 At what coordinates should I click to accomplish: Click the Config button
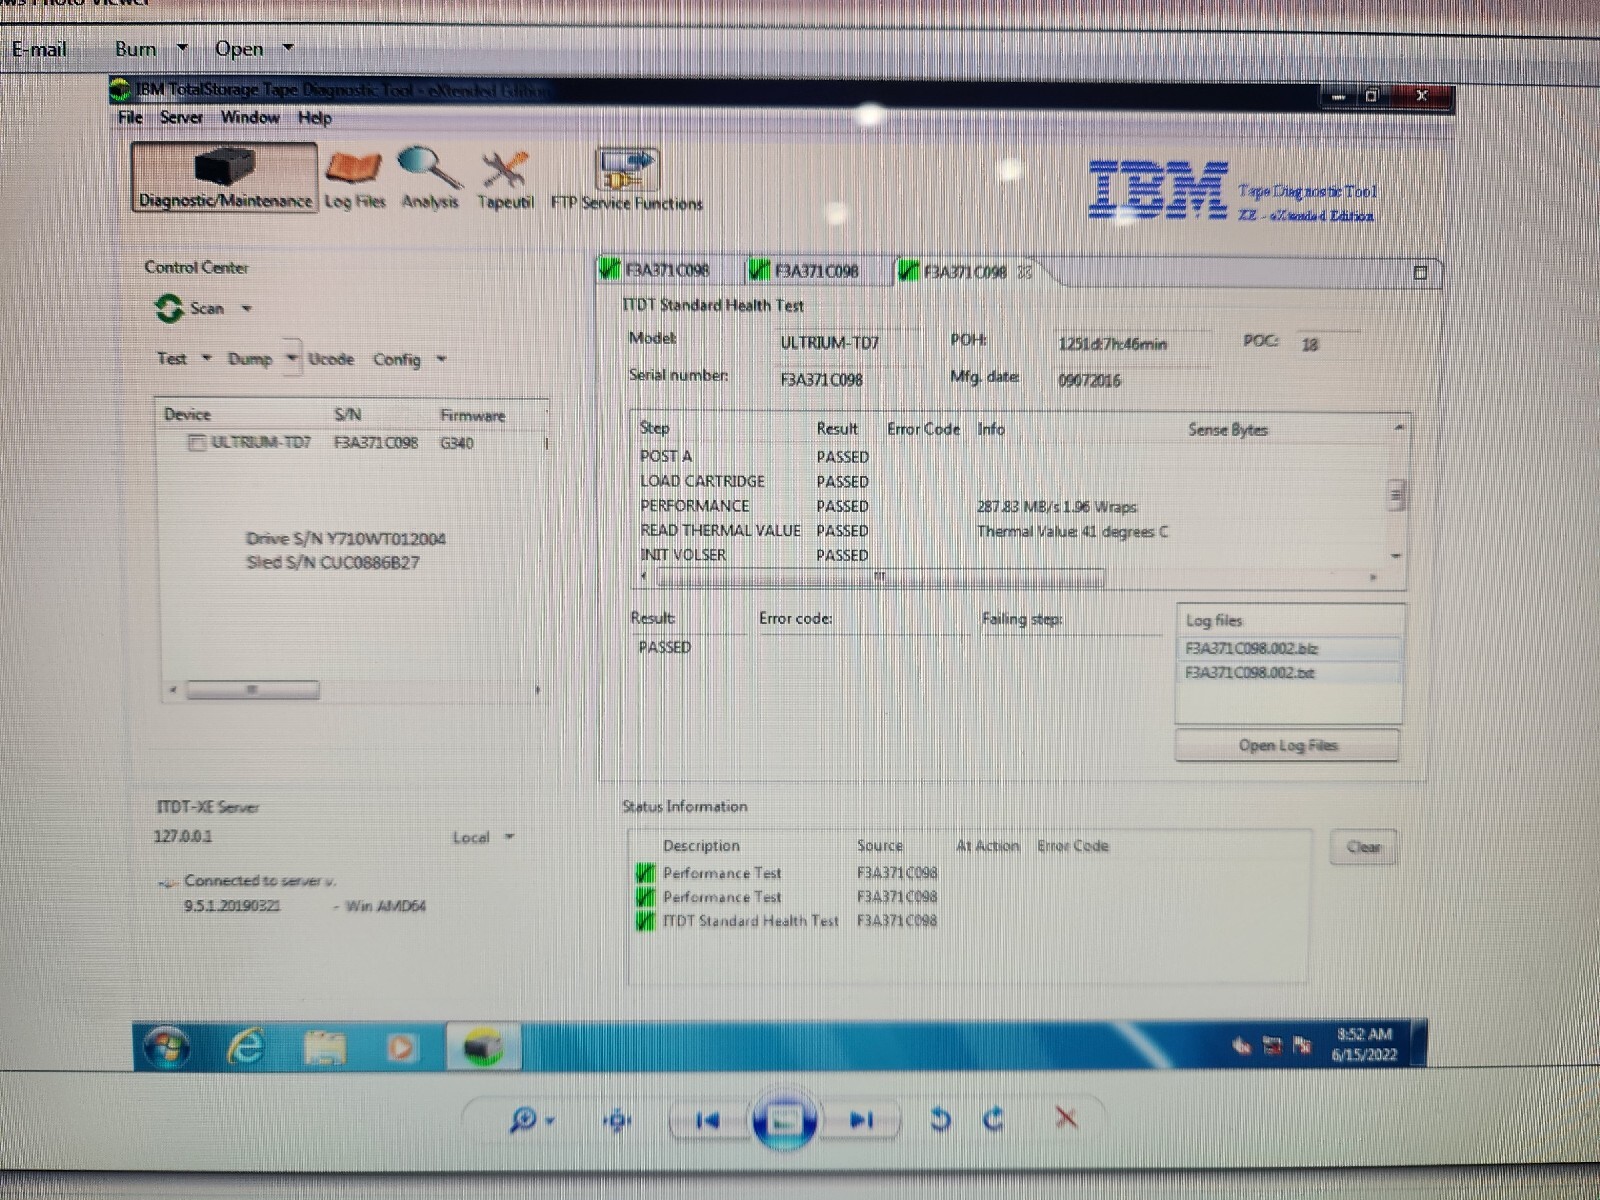click(397, 359)
